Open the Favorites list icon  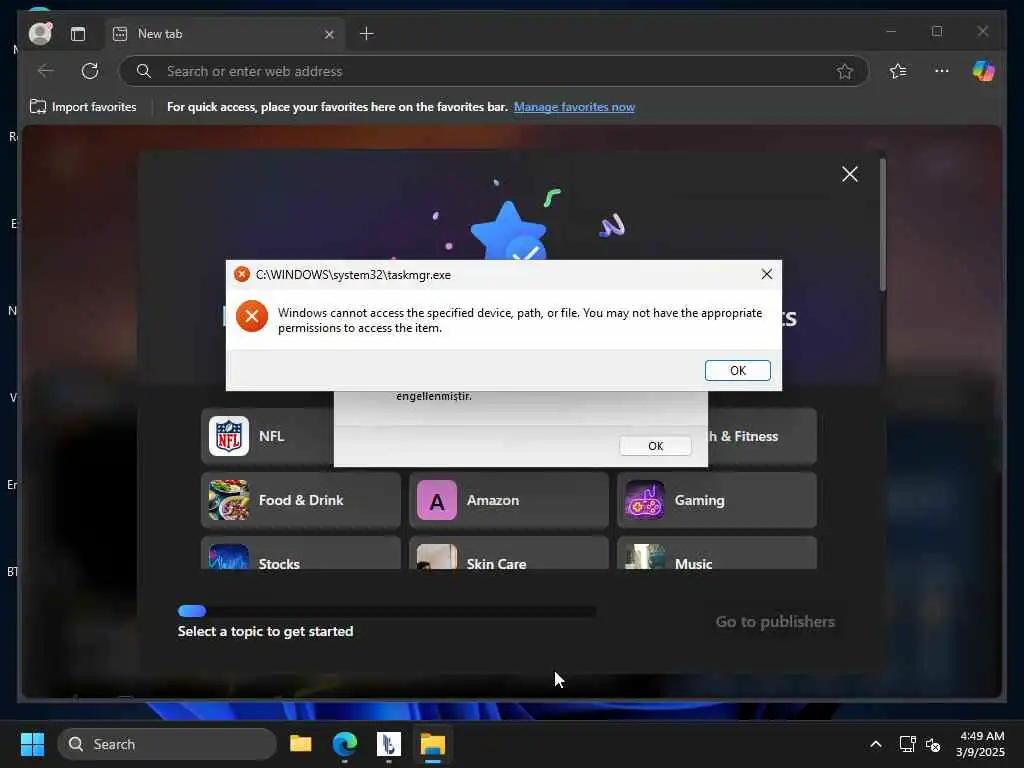898,71
